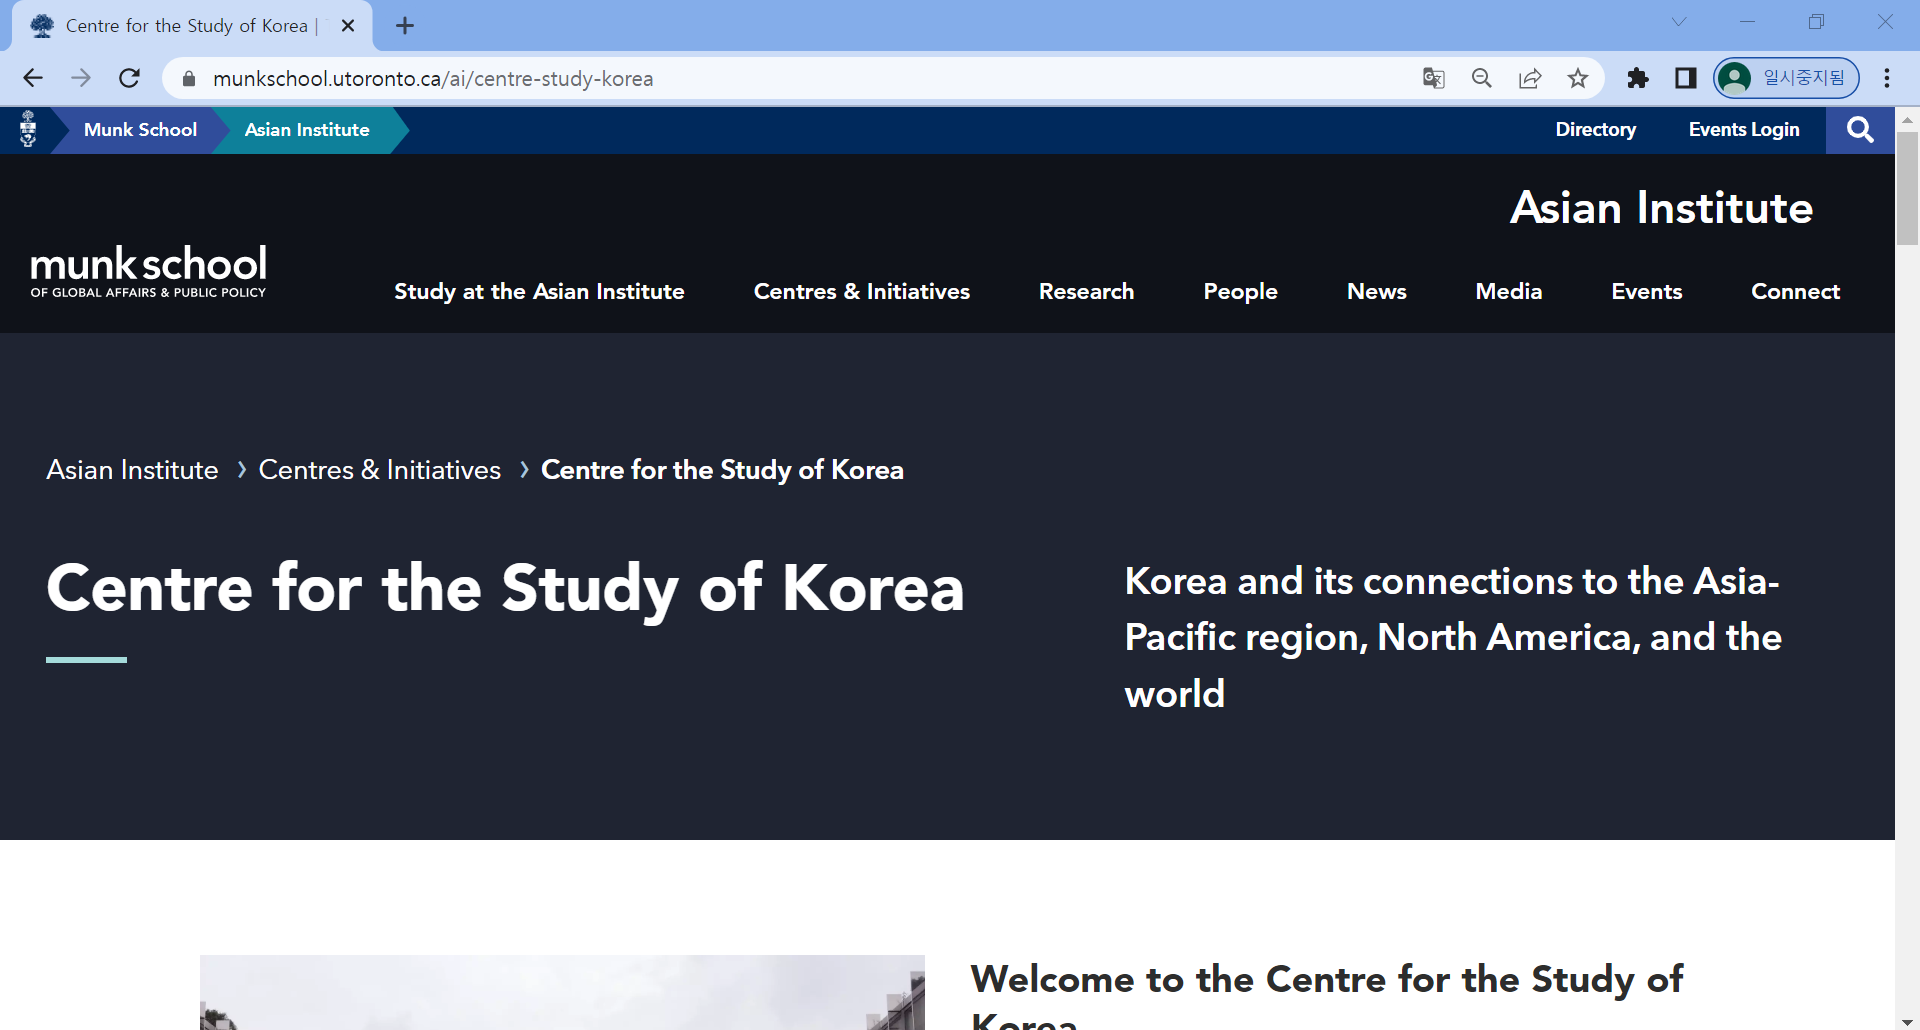
Task: Click the browser forward arrow
Action: pyautogui.click(x=81, y=78)
